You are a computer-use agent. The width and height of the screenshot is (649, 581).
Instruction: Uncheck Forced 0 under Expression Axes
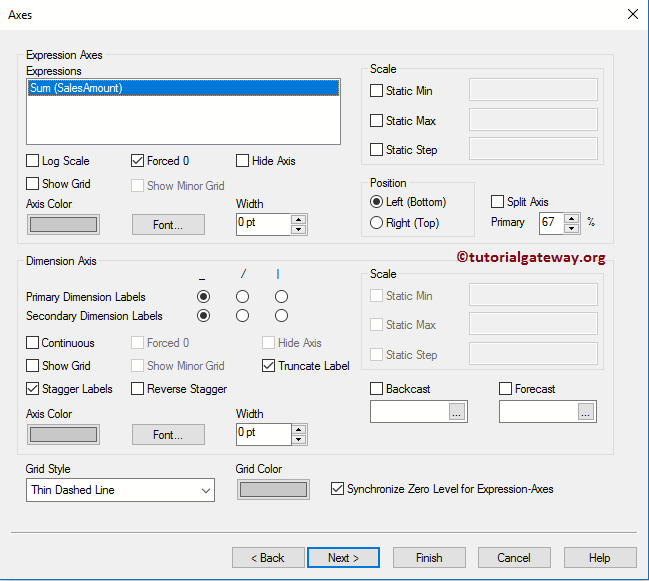pyautogui.click(x=137, y=161)
